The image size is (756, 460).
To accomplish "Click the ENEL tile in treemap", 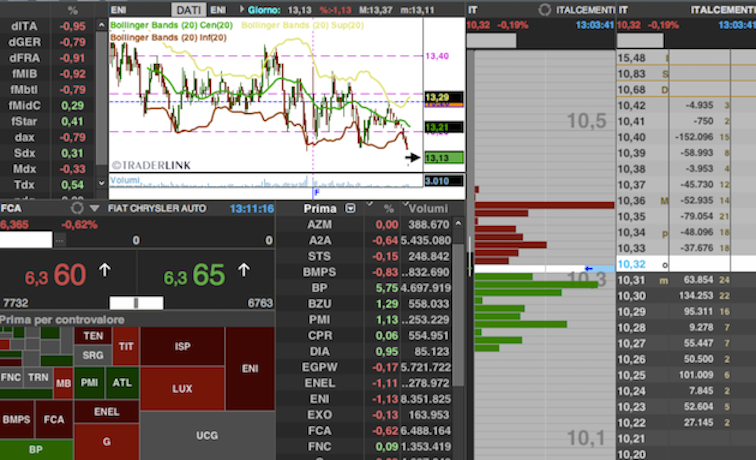I will coord(107,412).
